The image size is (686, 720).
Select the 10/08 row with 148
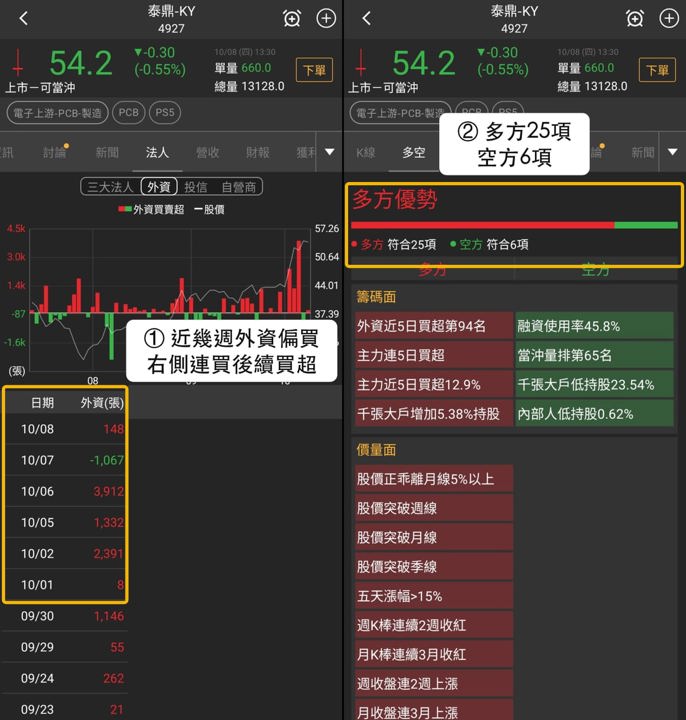pos(65,429)
